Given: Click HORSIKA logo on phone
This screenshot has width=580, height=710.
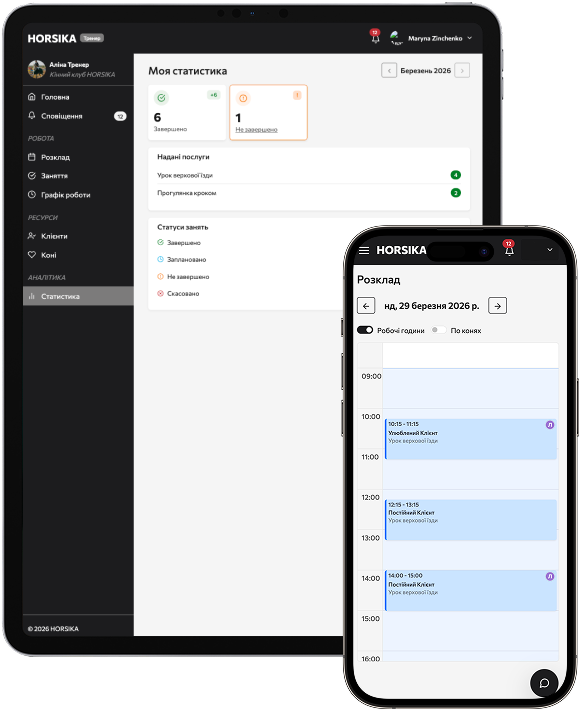Looking at the screenshot, I should [401, 250].
